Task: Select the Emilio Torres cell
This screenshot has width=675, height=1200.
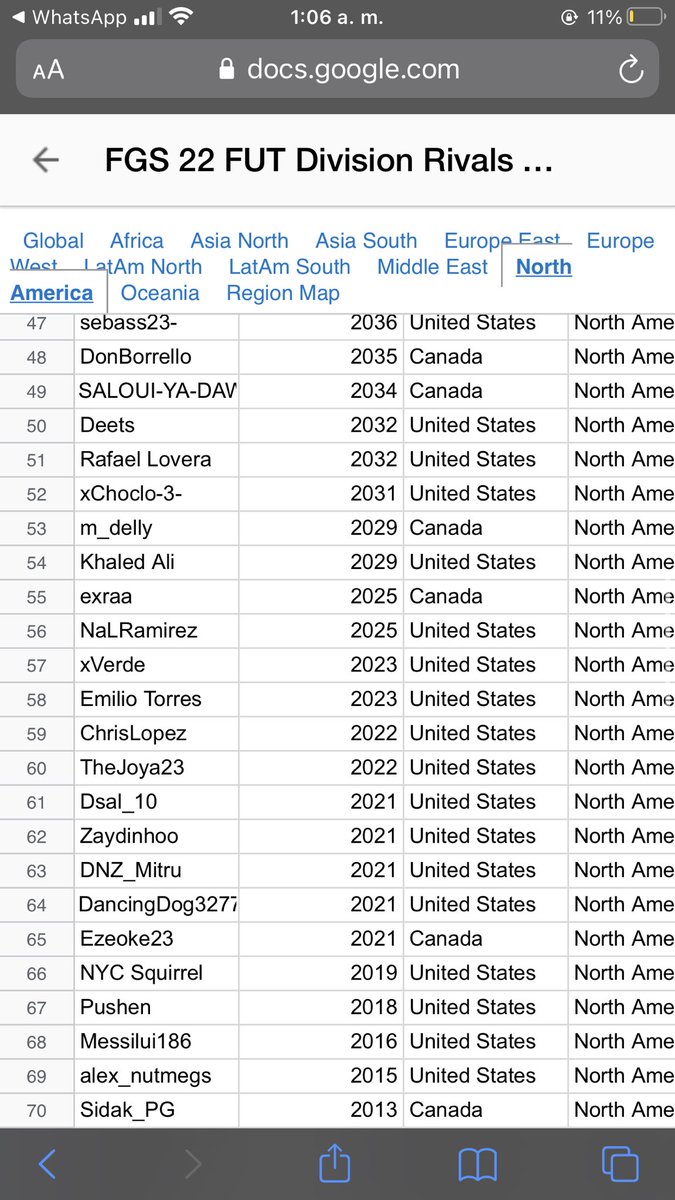Action: coord(156,699)
